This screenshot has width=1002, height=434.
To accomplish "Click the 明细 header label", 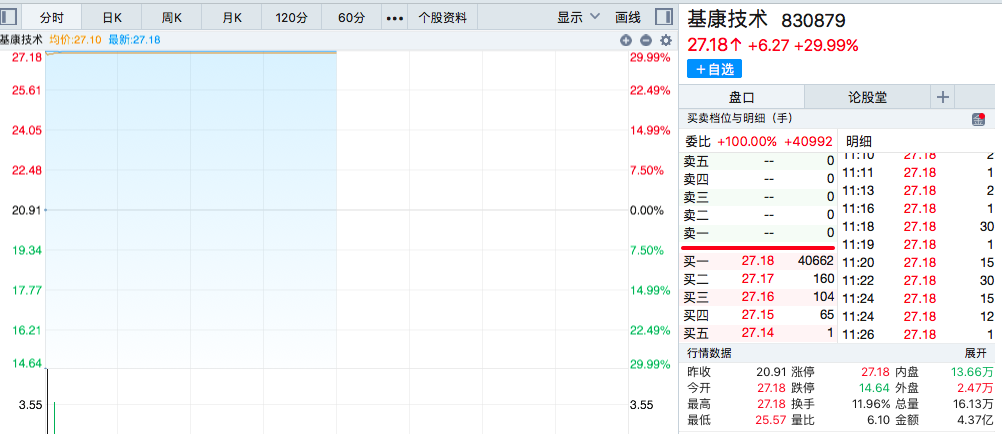I will pos(858,141).
